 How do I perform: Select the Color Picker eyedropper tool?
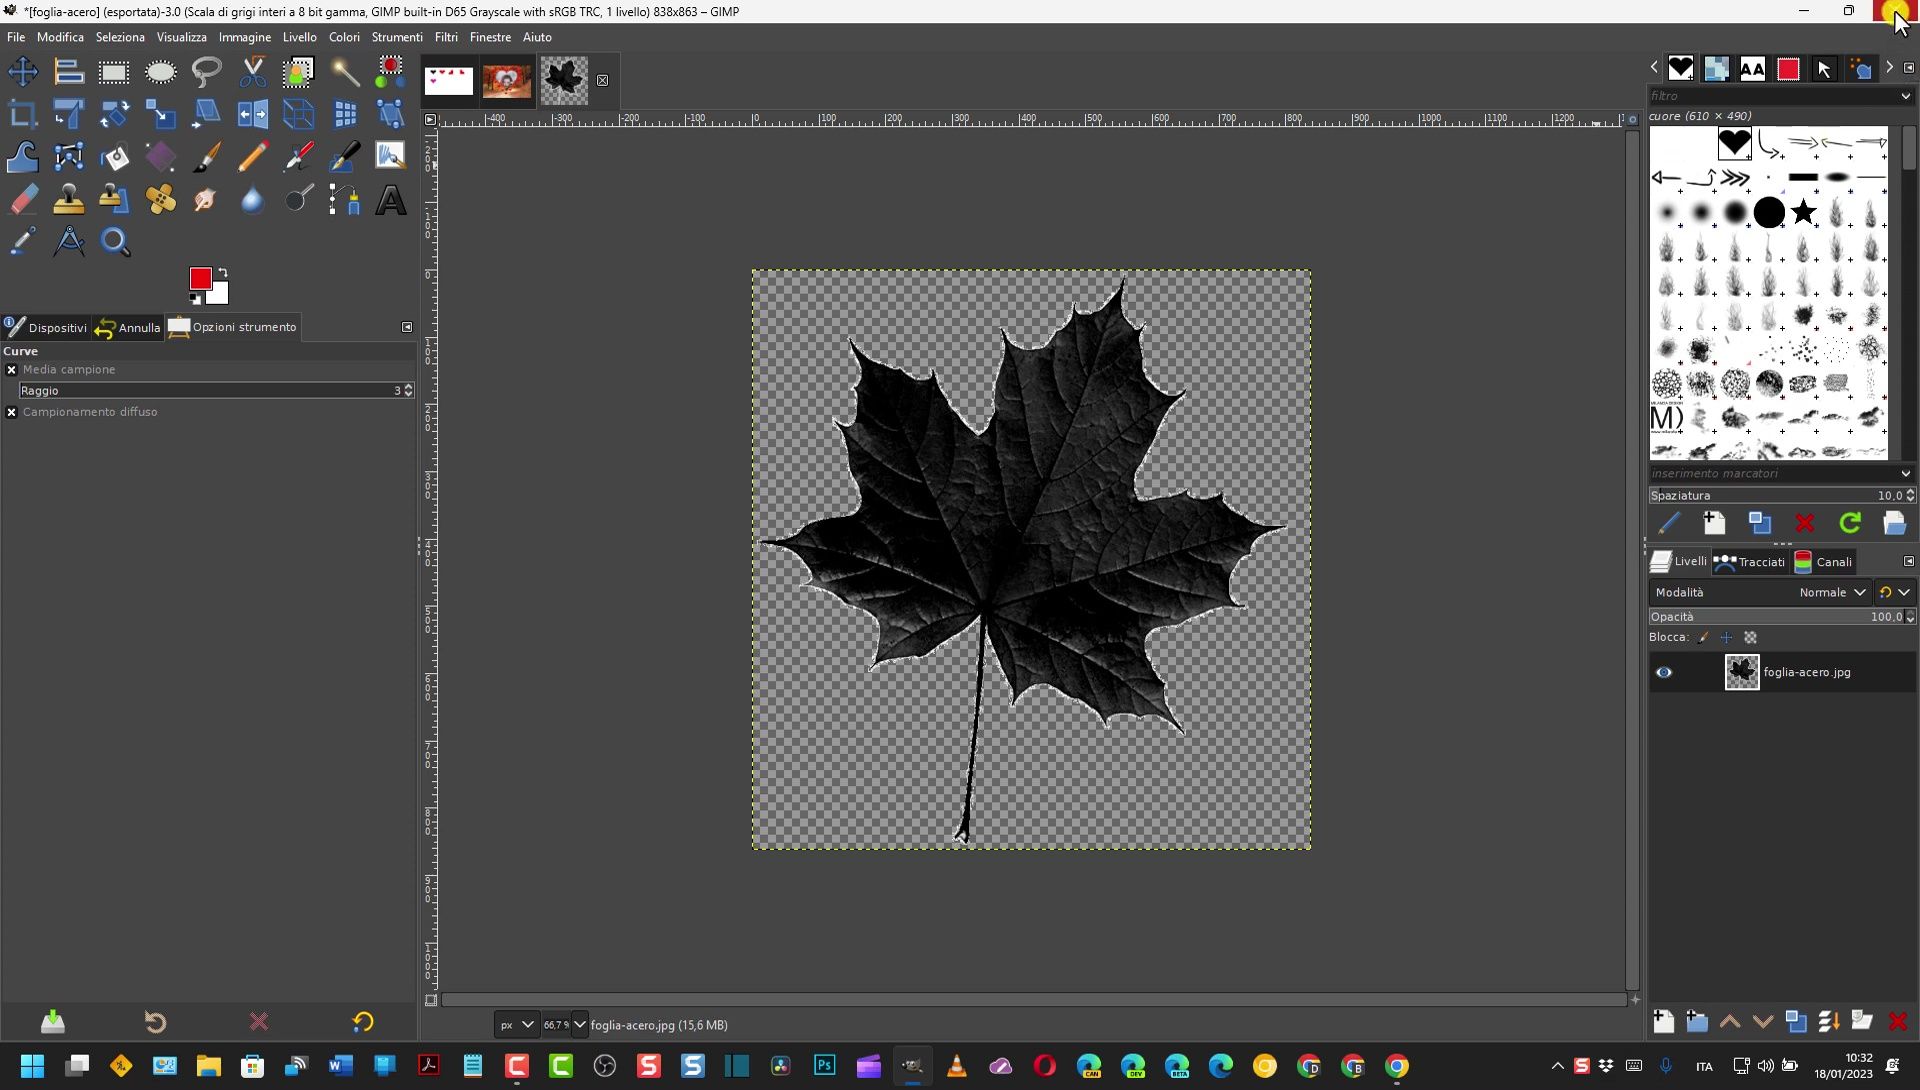click(x=22, y=241)
